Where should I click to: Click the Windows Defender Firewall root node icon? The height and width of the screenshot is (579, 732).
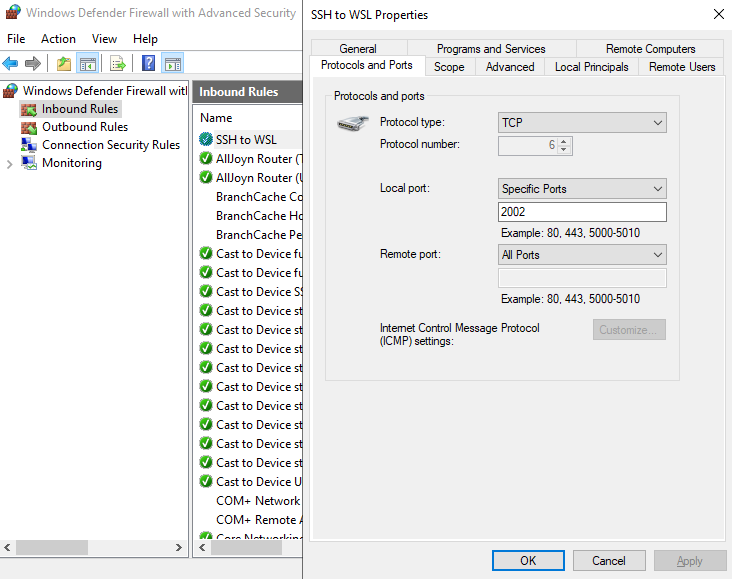tap(10, 91)
